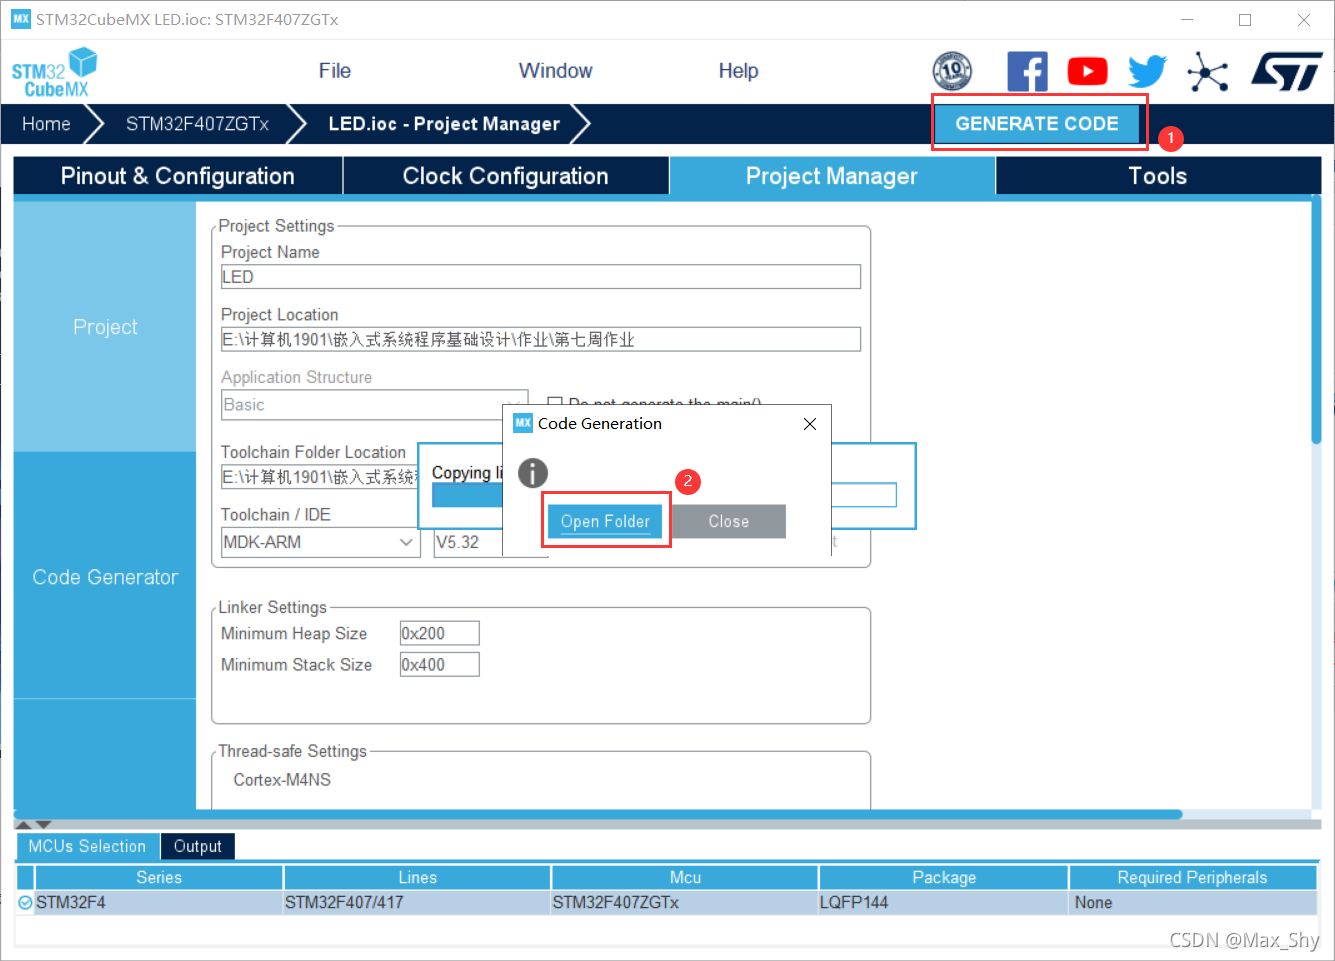Select the MCUs Selection tab
Viewport: 1335px width, 961px height.
[87, 846]
